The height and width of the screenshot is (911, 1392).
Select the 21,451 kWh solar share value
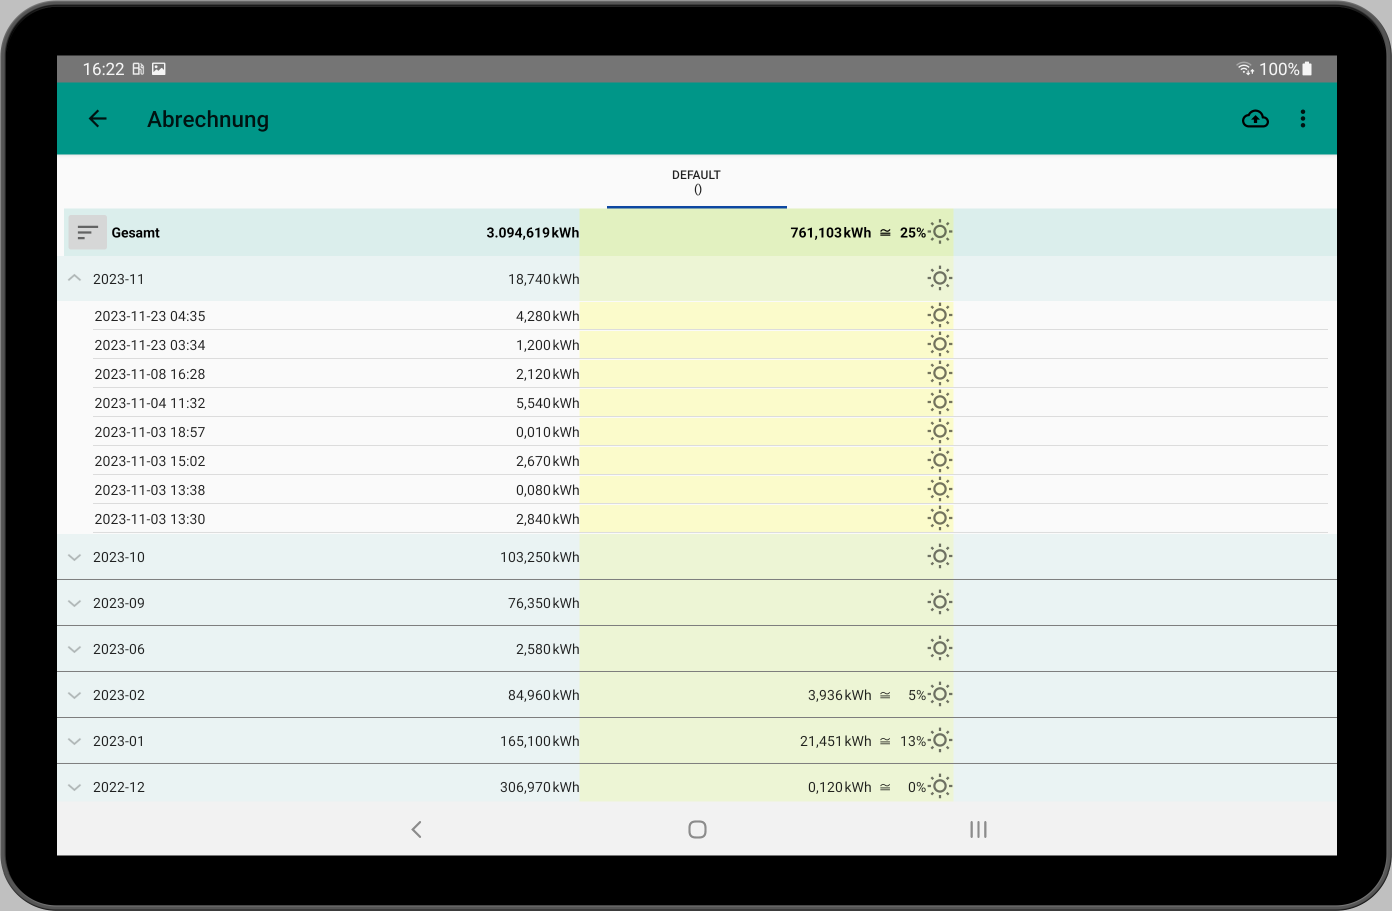tap(836, 741)
